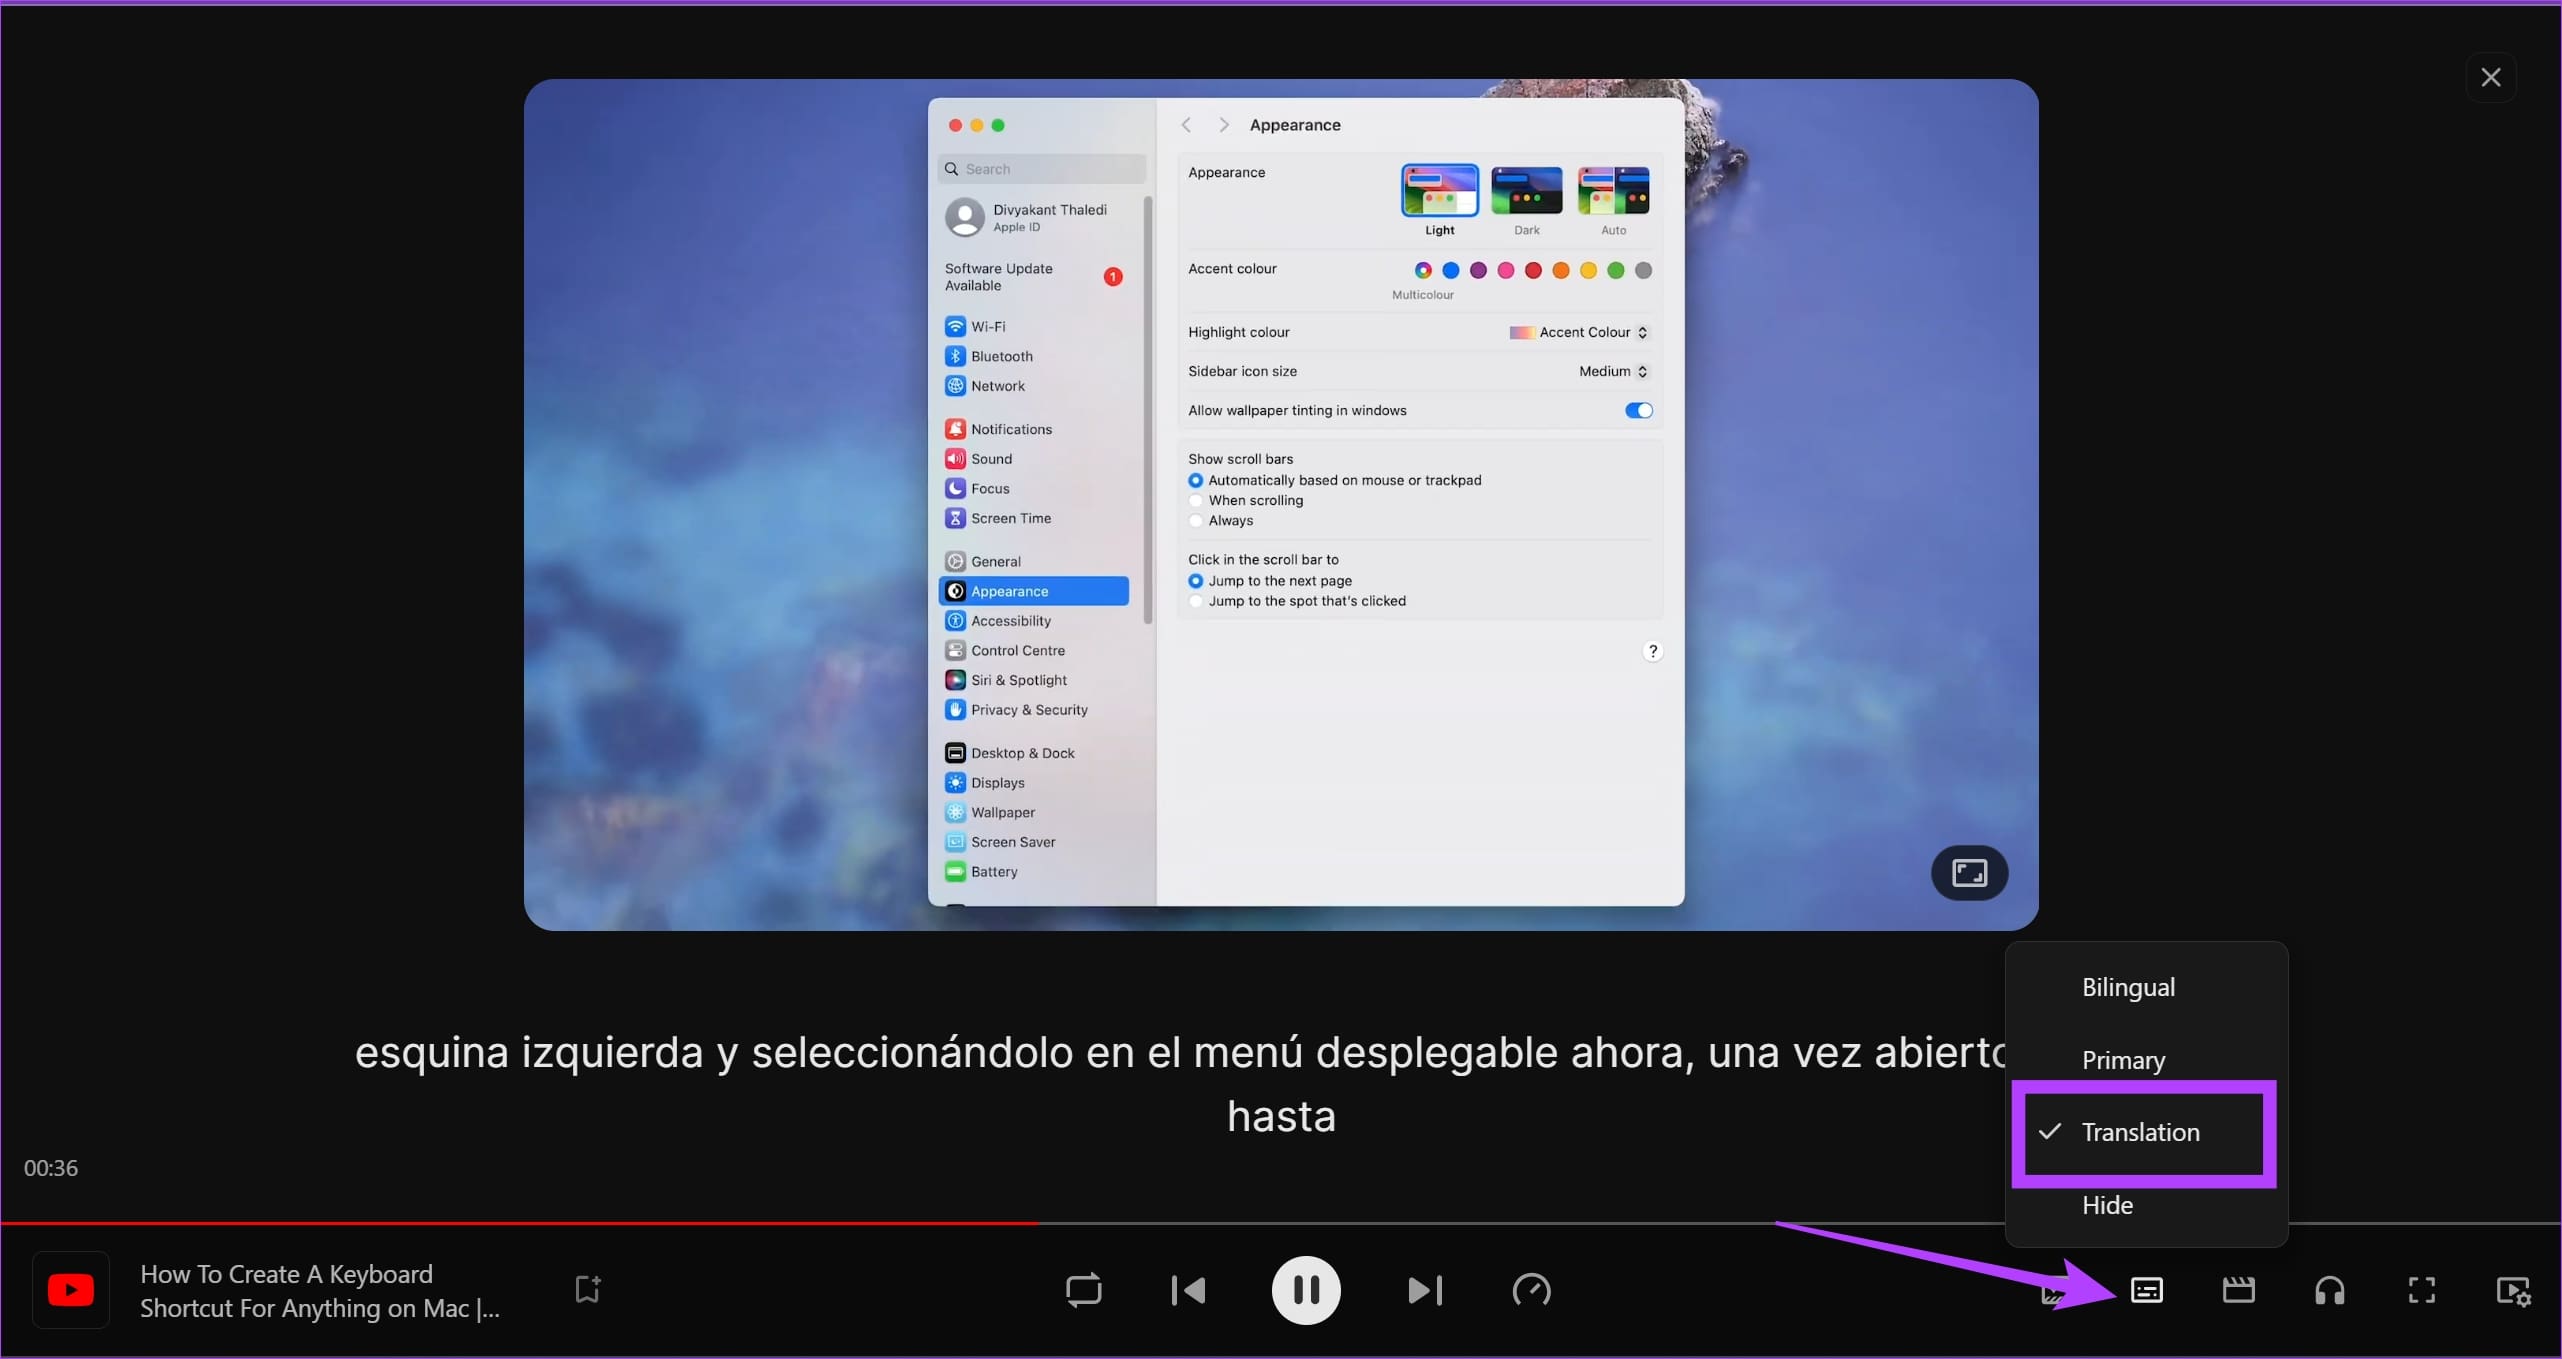Screen dimensions: 2562x1359
Task: Click the add bookmark icon
Action: pos(586,1290)
